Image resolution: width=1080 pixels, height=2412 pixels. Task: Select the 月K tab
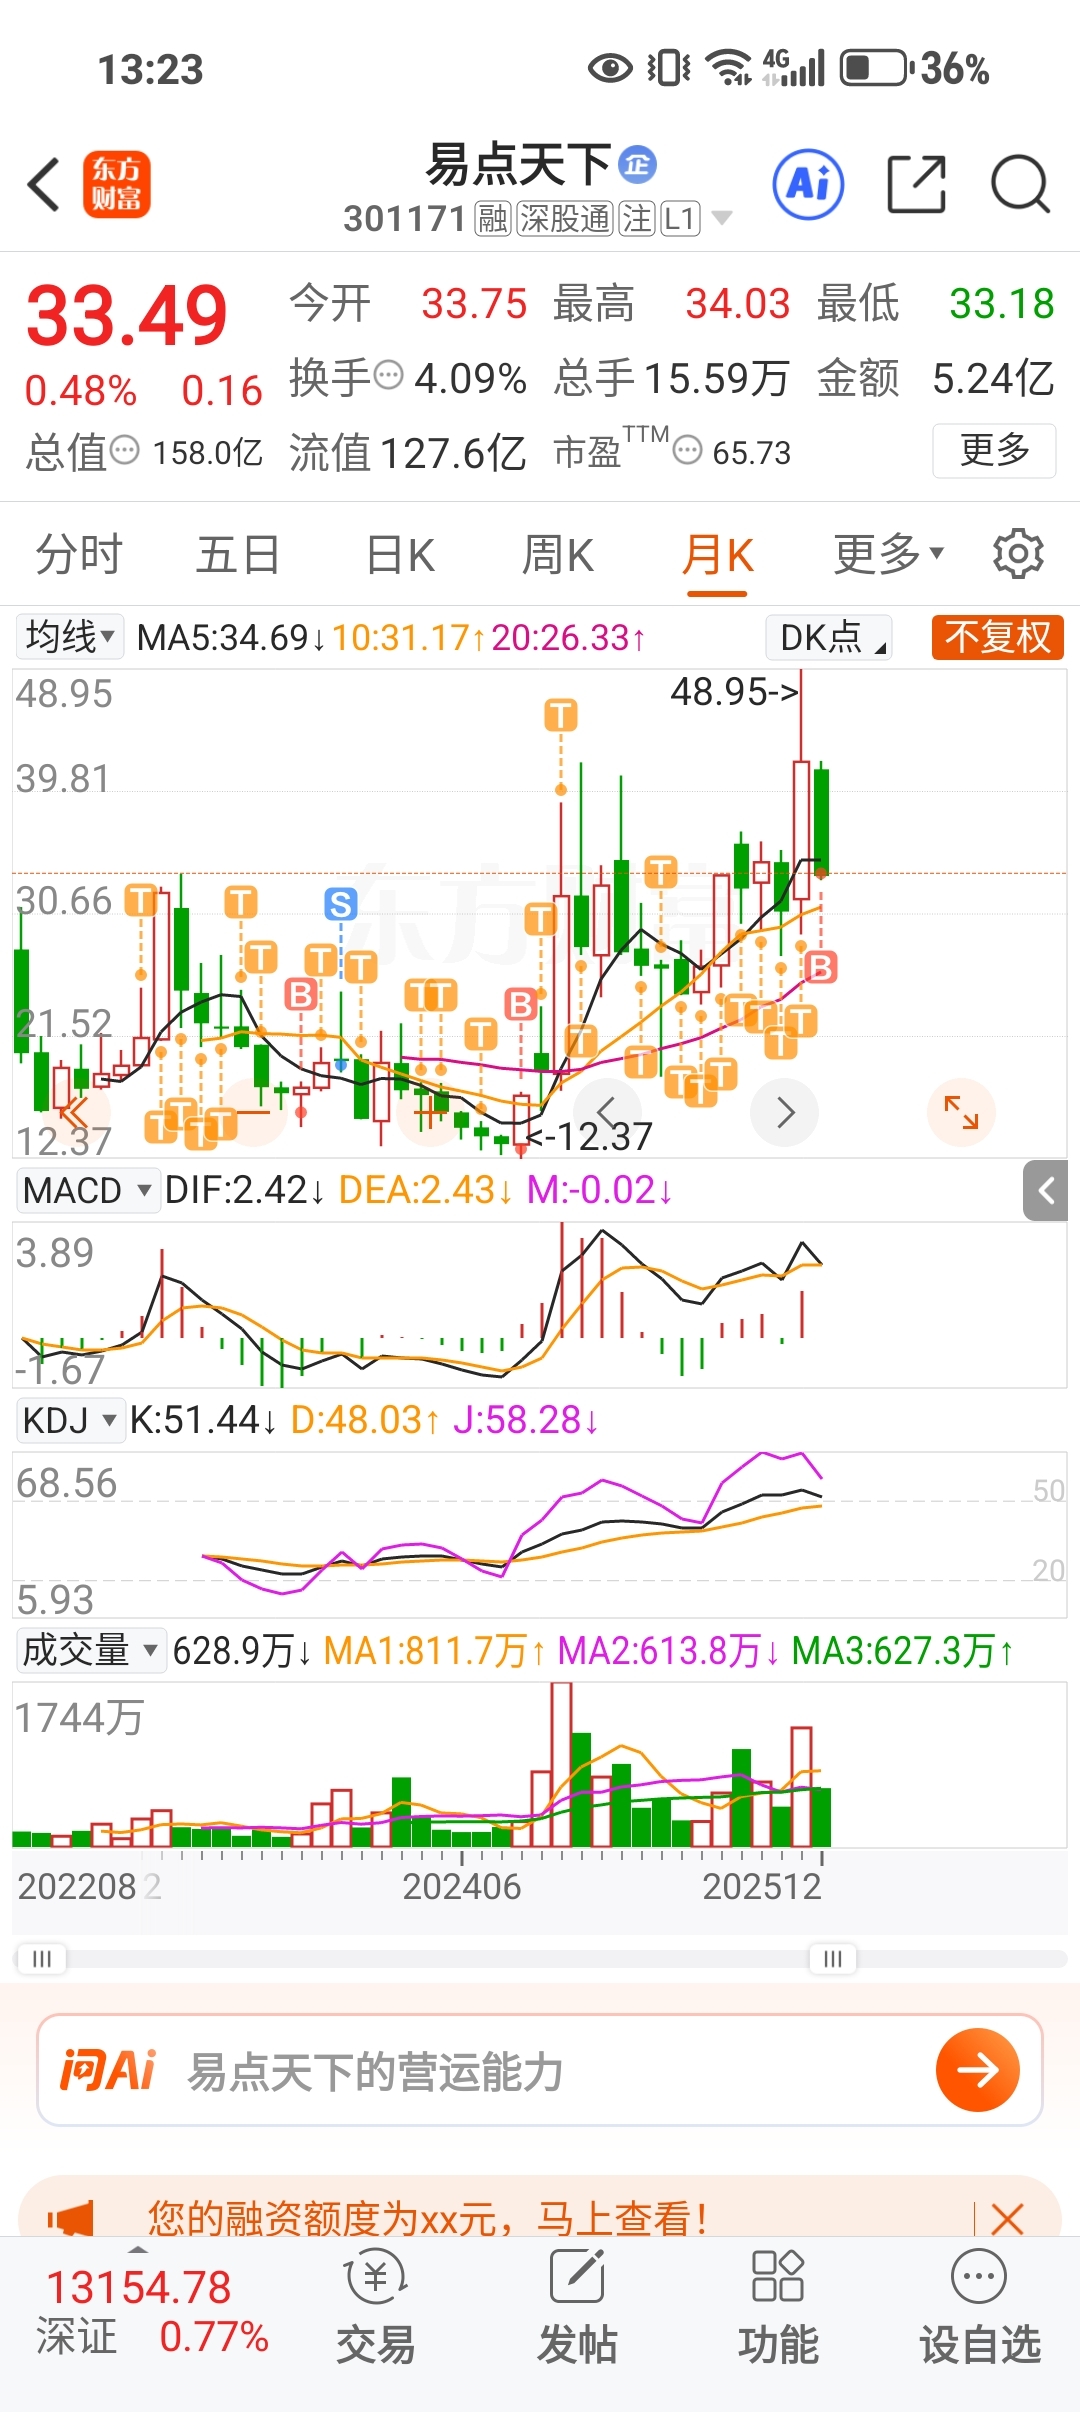point(717,554)
